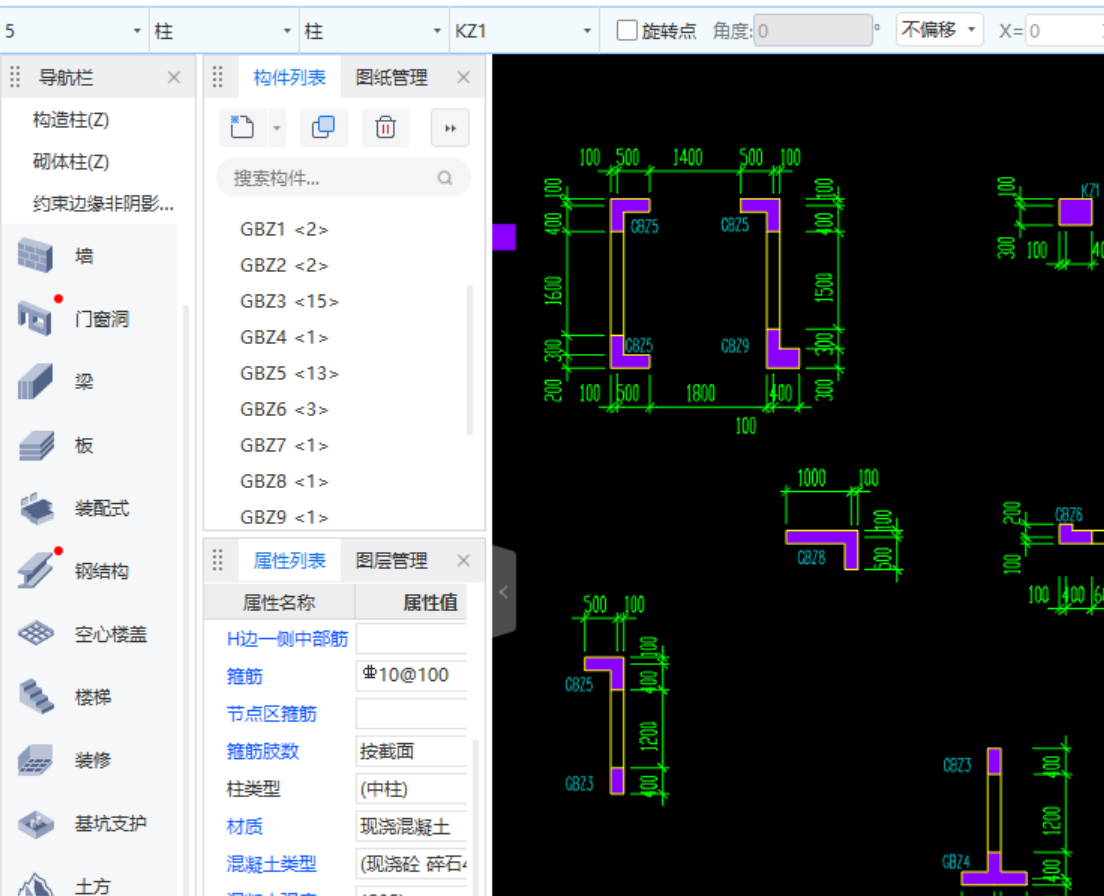
Task: Select the 装配式 category icon
Action: [35, 508]
